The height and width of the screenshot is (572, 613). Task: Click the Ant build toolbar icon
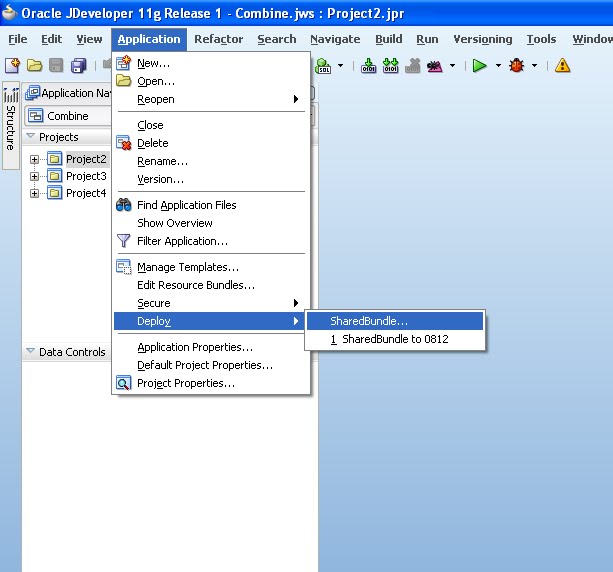tap(434, 66)
